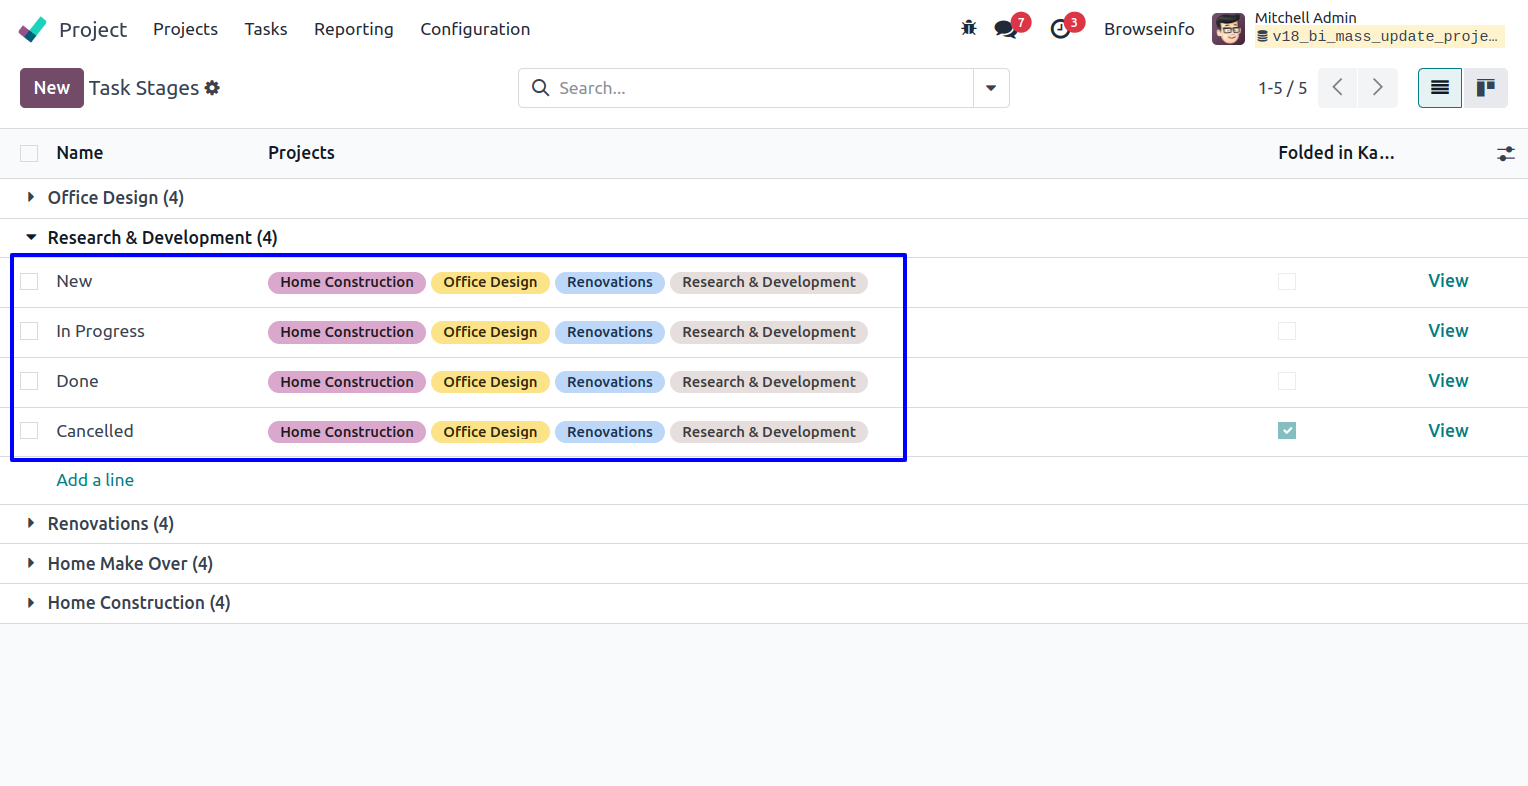Open the debug bug icon menu
The width and height of the screenshot is (1528, 786).
coord(968,28)
